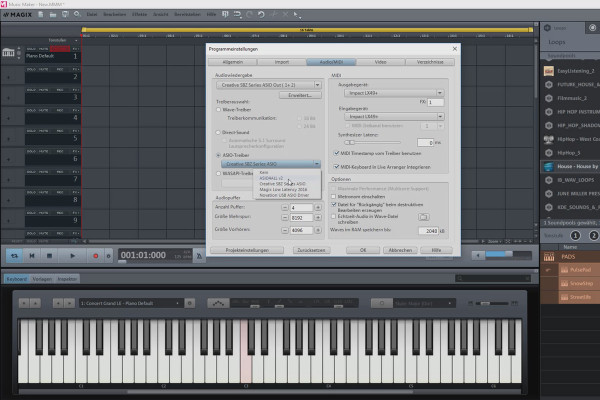Arm the red REC button on Piano Default track
The width and height of the screenshot is (600, 400).
(x=60, y=49)
